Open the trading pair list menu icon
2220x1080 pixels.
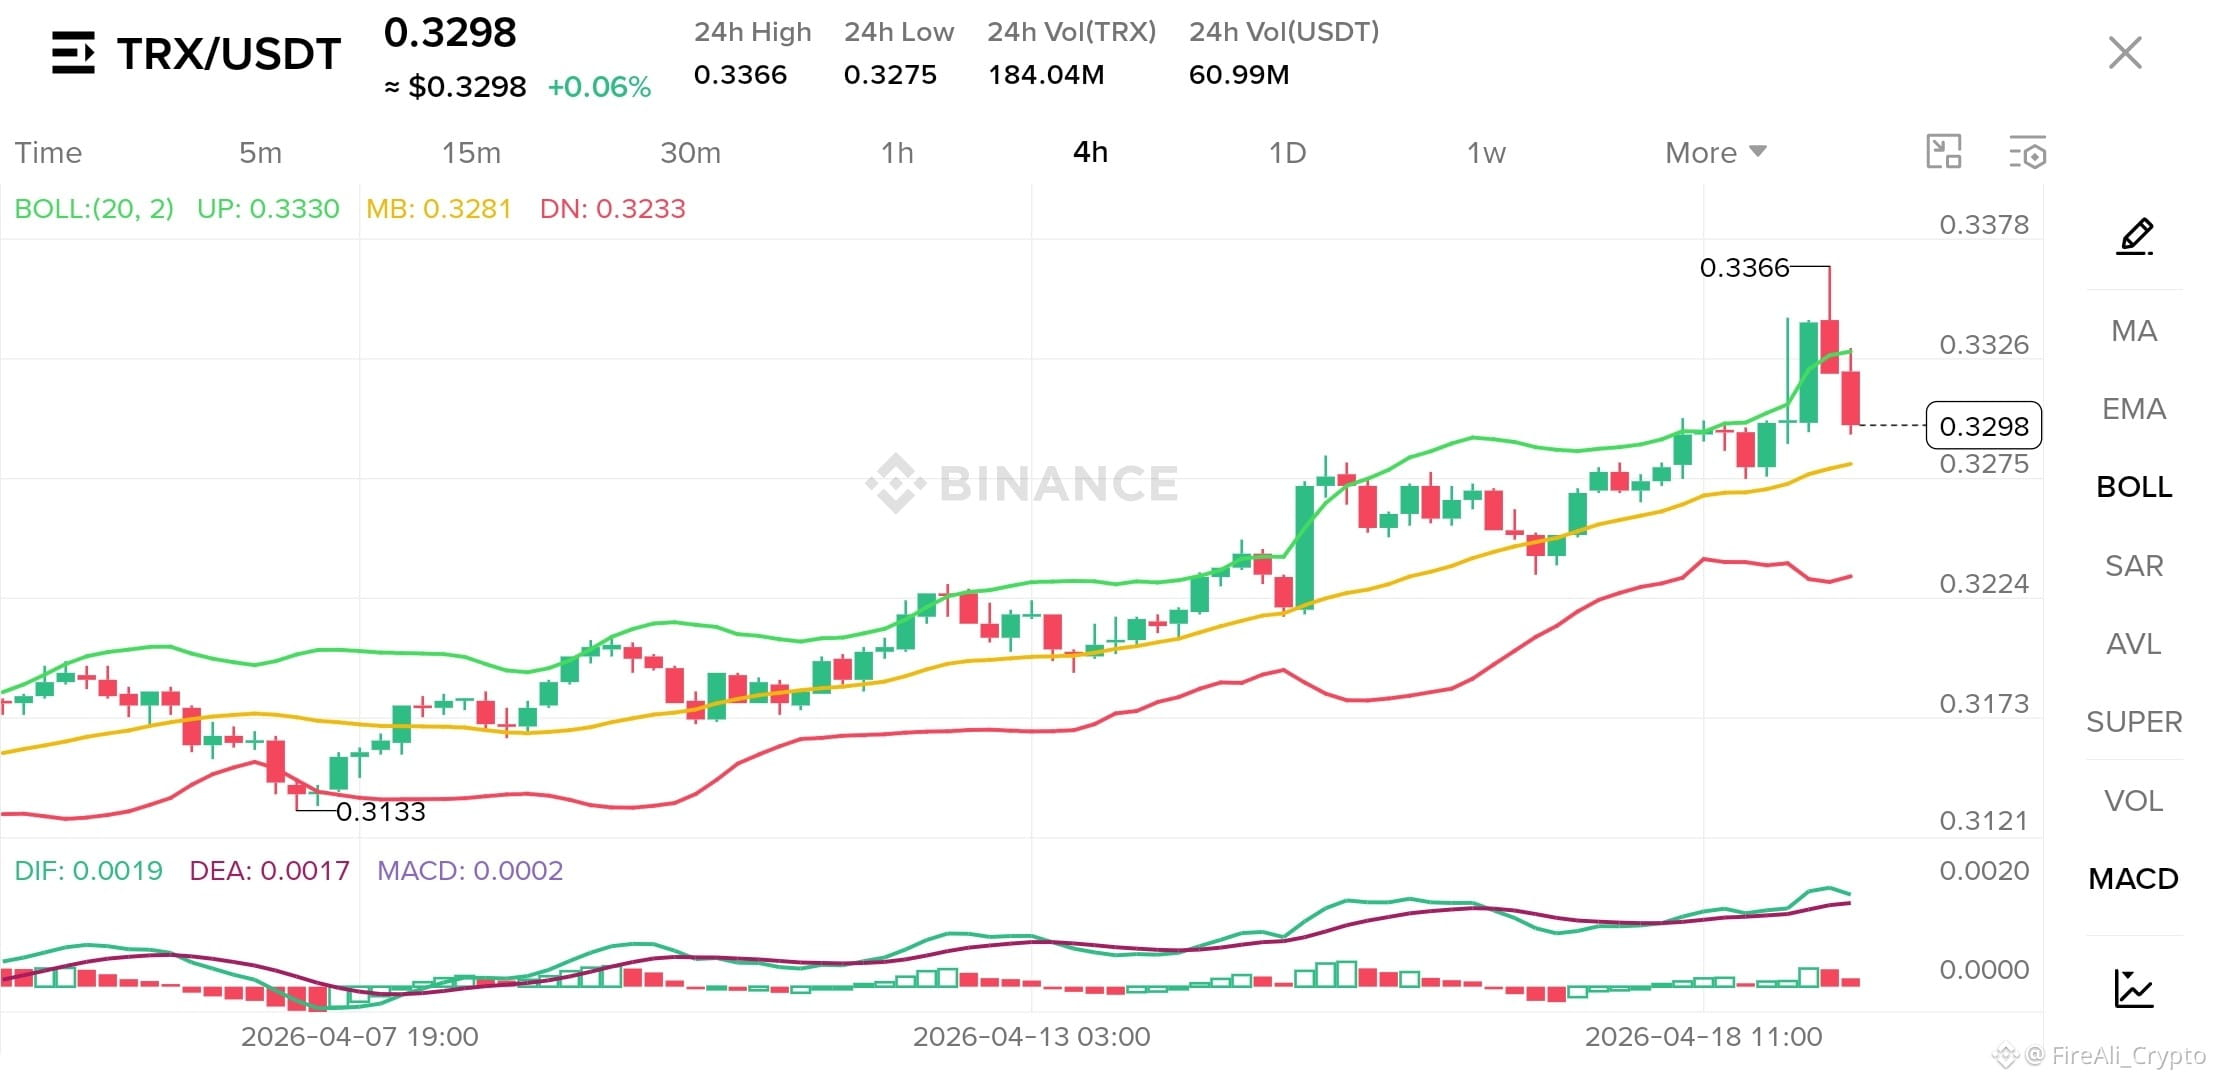click(73, 53)
